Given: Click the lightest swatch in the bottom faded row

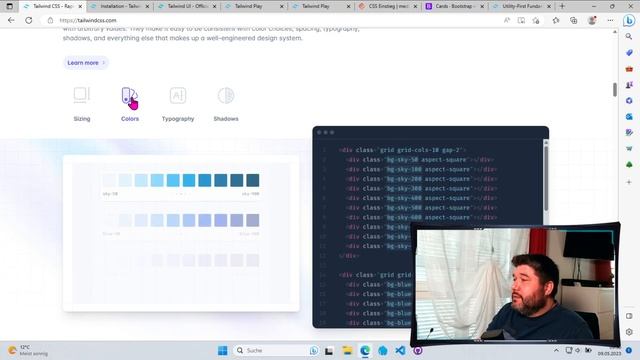Looking at the screenshot, I should (109, 260).
